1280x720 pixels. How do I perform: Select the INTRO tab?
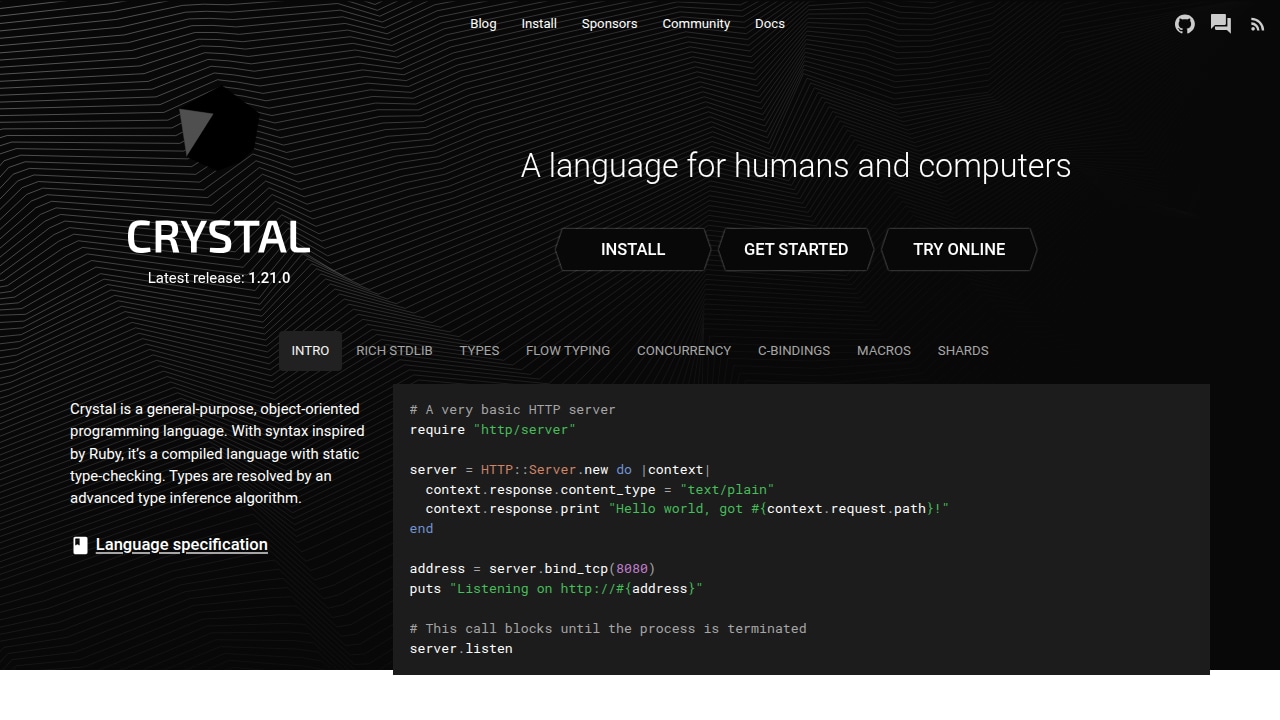(310, 351)
